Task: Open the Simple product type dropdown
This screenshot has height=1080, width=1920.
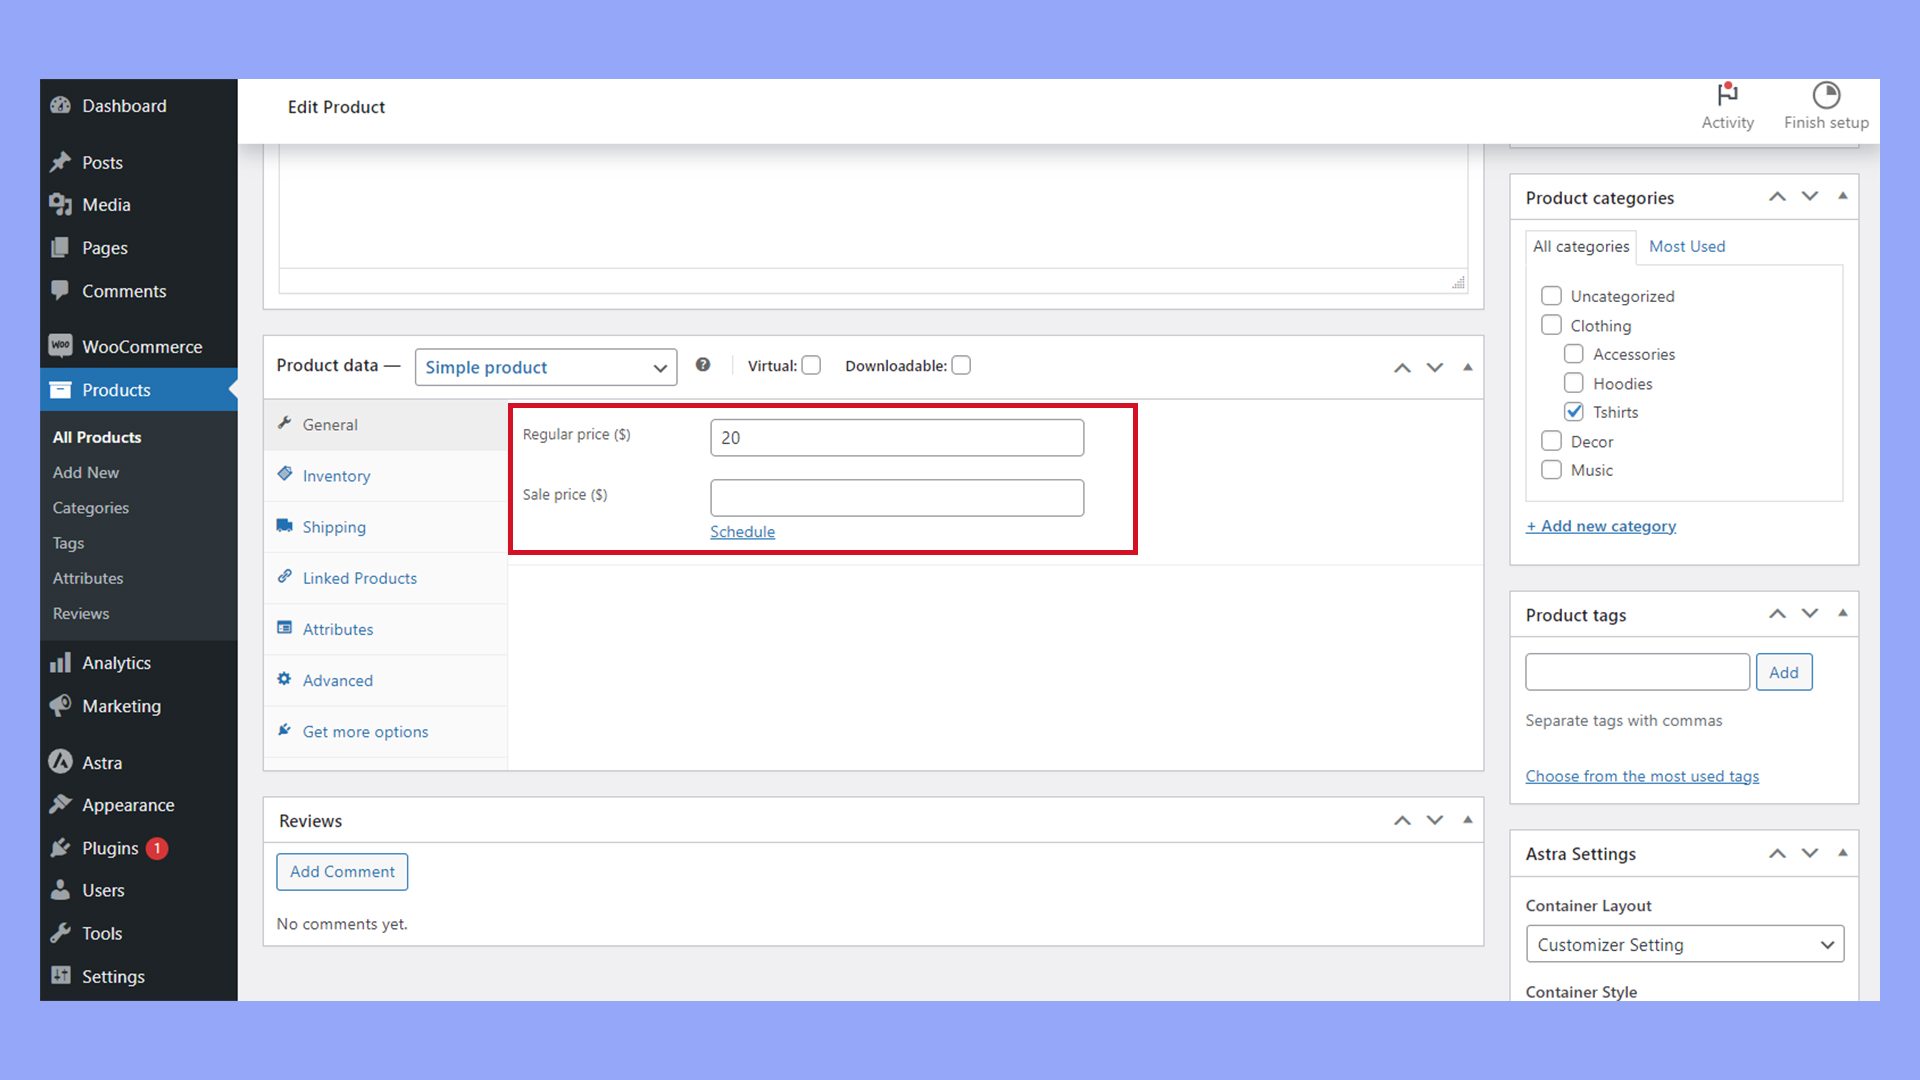Action: (x=545, y=367)
